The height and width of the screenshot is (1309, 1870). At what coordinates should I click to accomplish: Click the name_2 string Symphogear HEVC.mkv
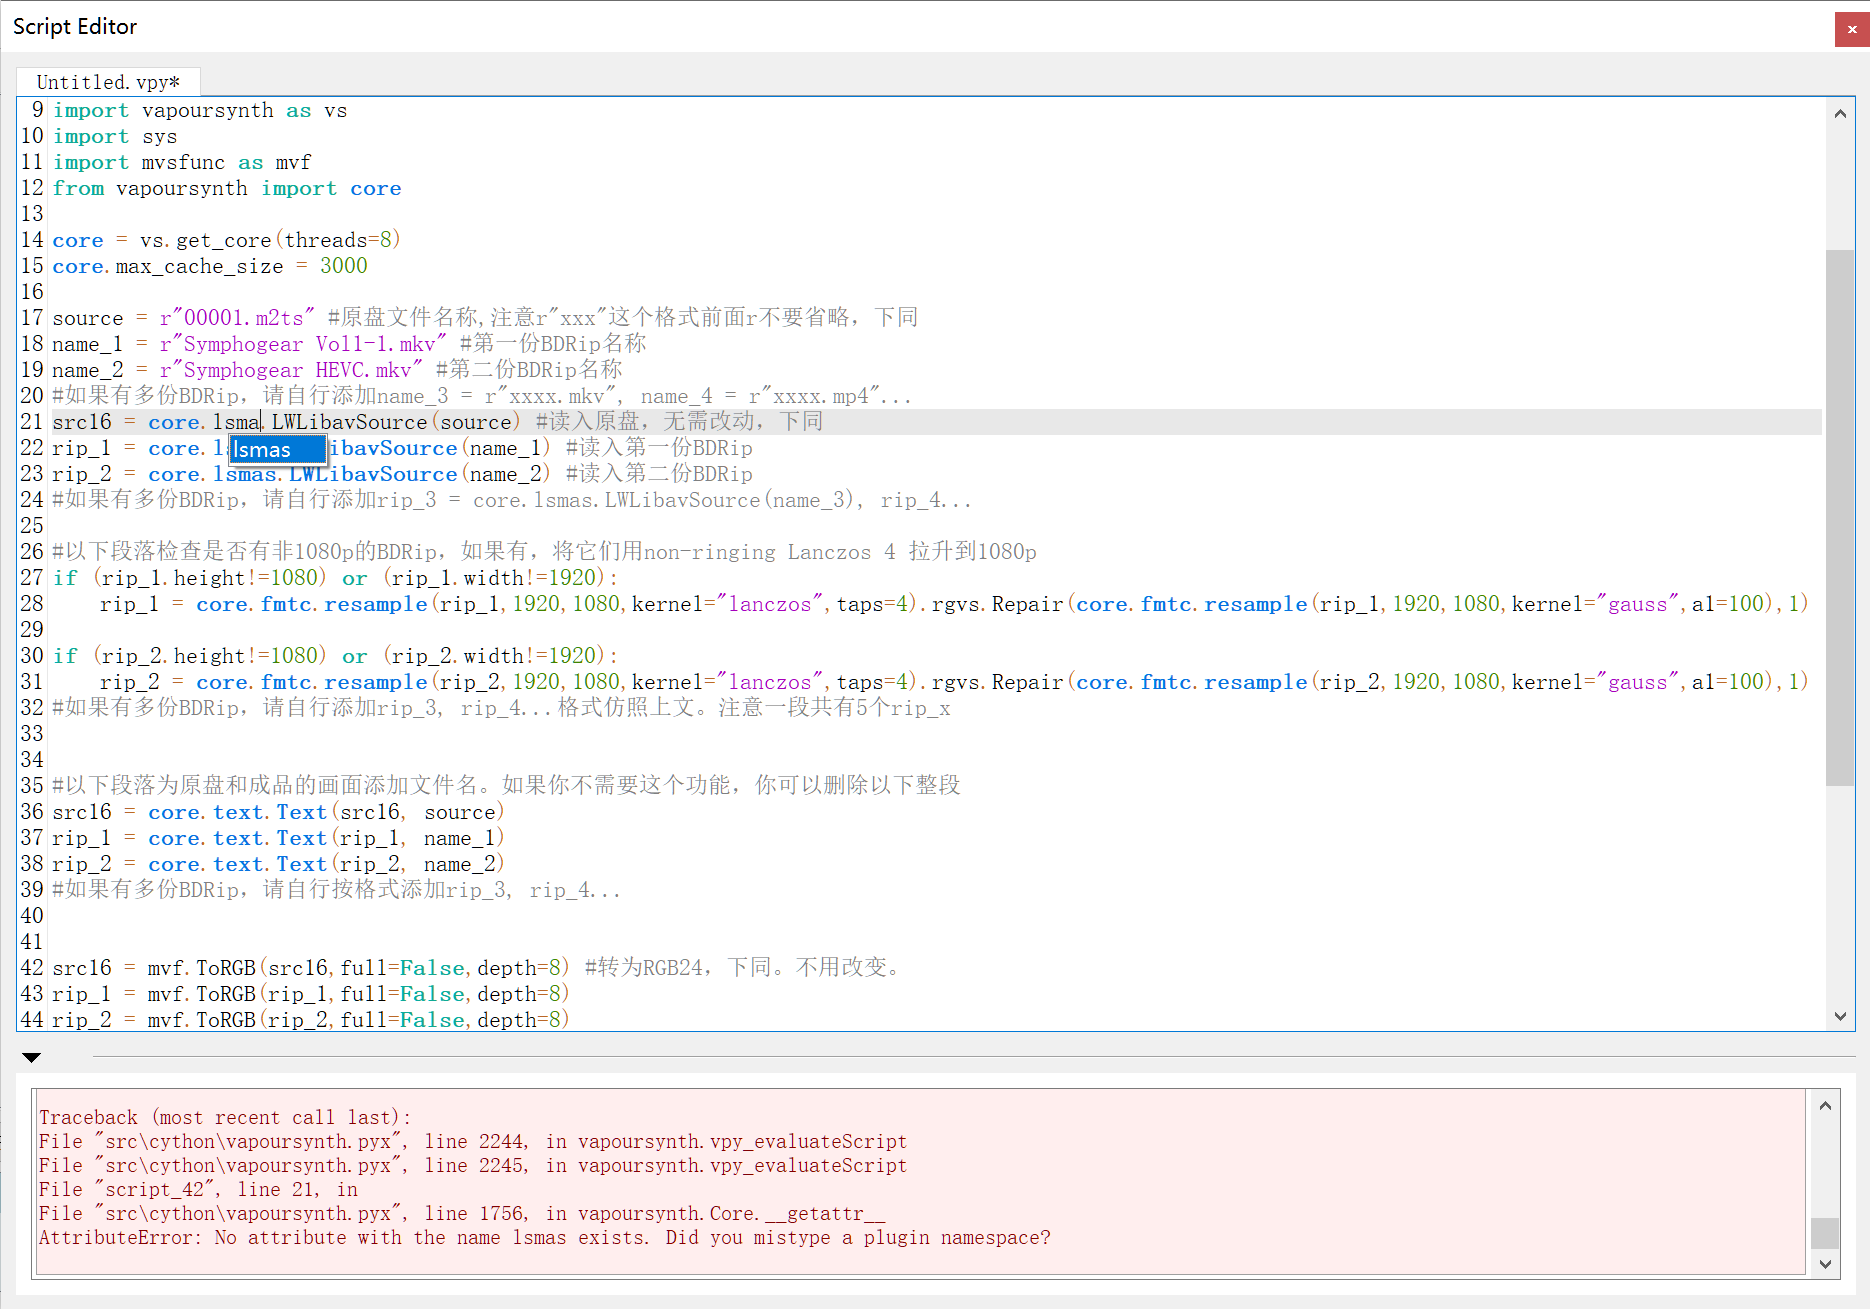tap(291, 370)
